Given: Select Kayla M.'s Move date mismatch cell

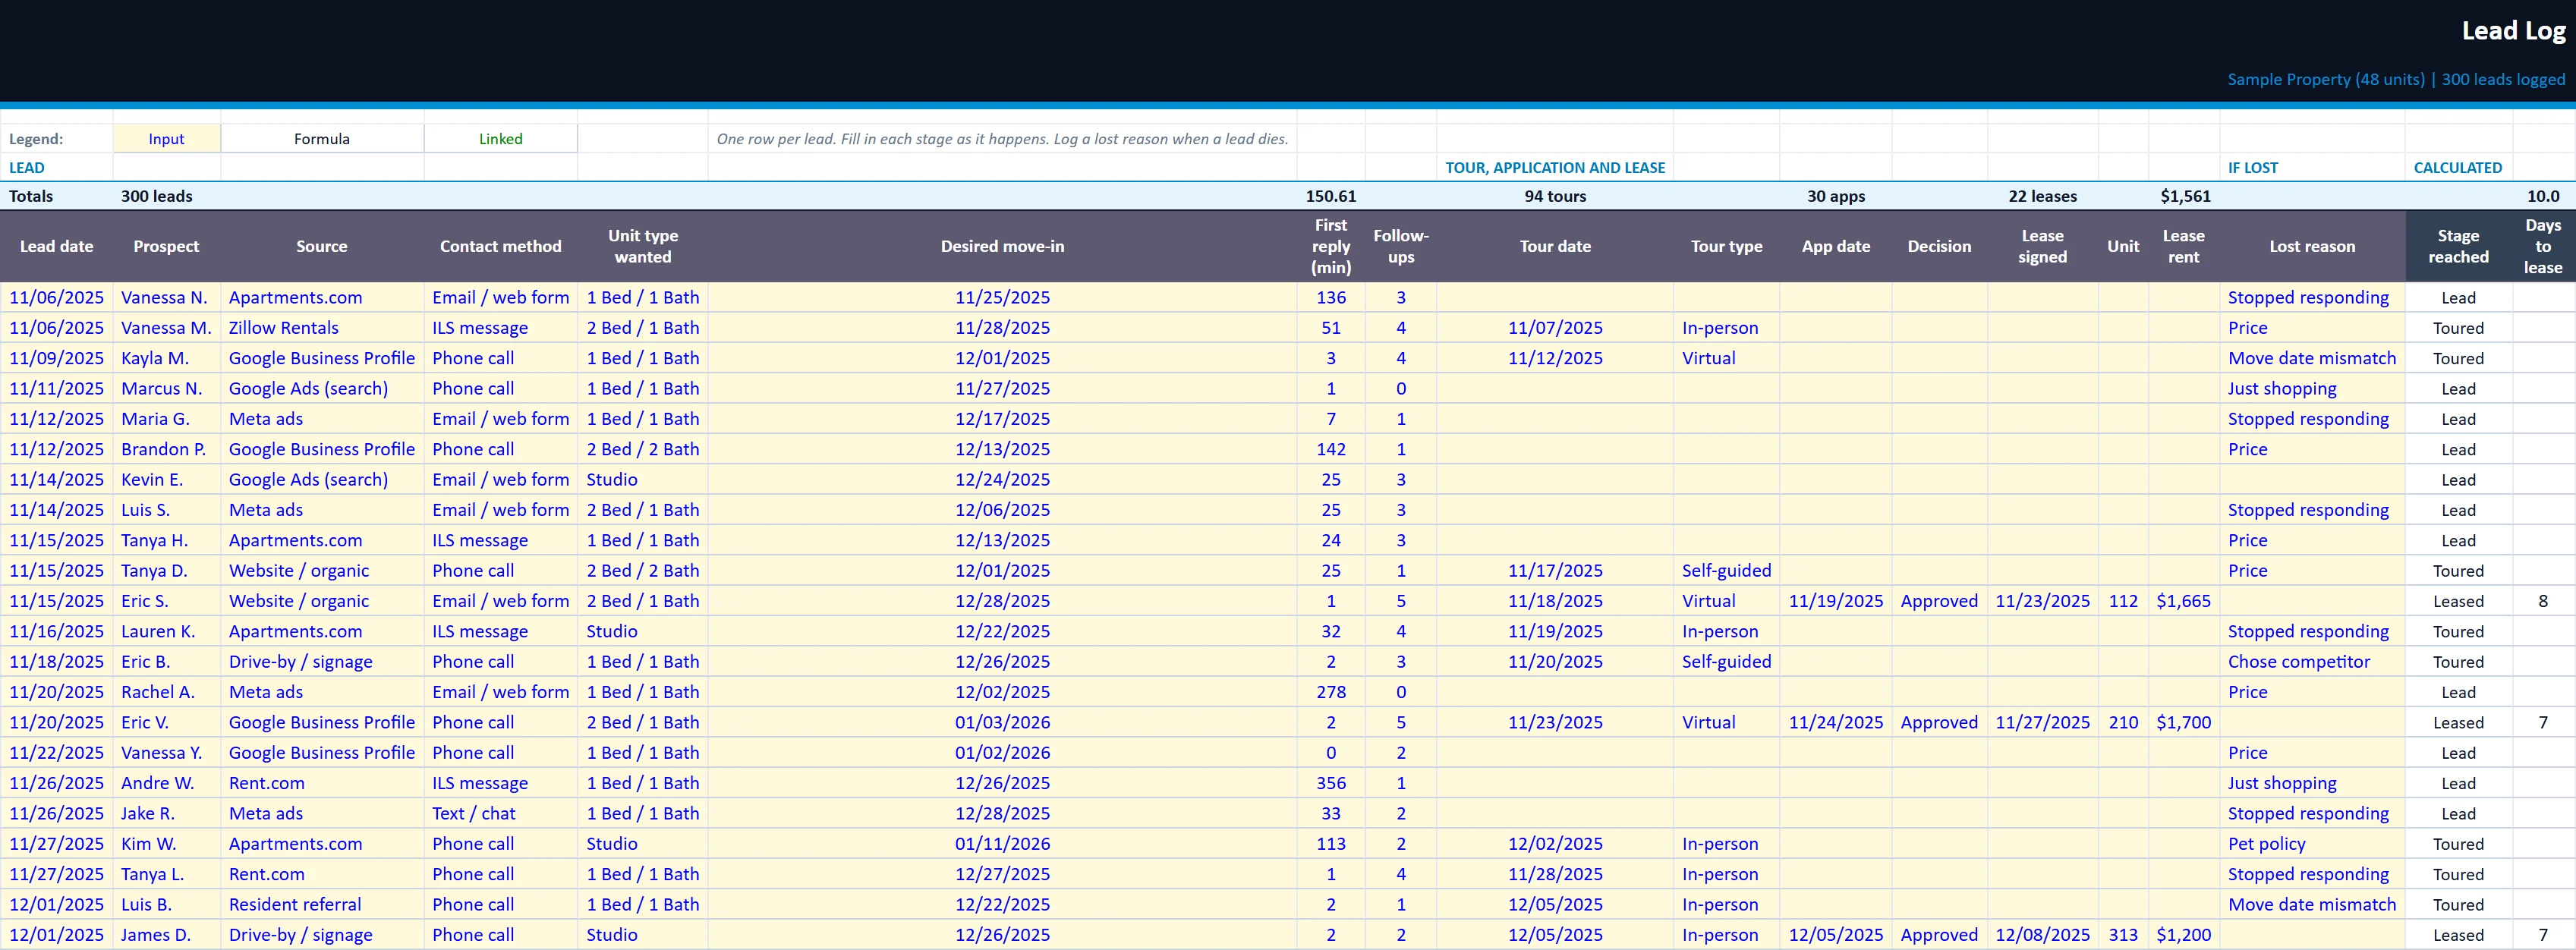Looking at the screenshot, I should pos(2312,358).
